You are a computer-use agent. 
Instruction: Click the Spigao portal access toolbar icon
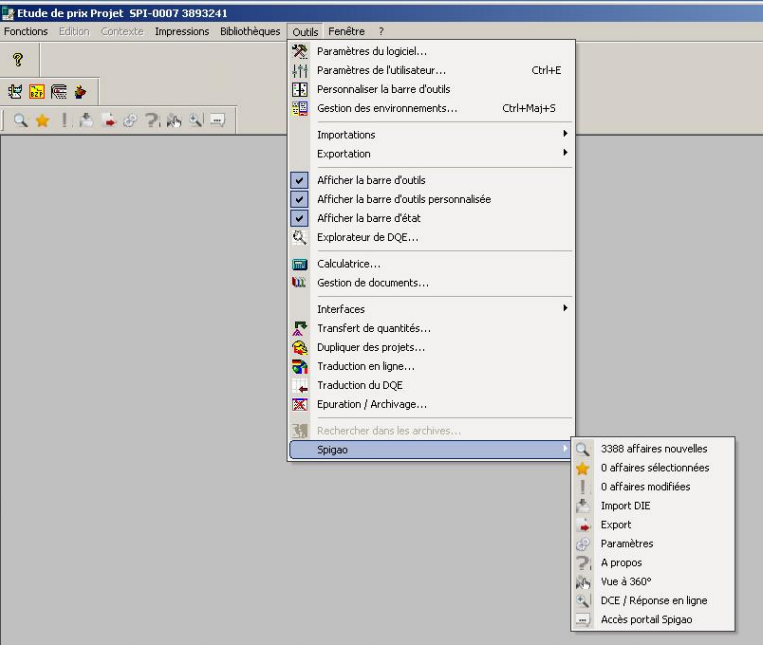point(218,120)
